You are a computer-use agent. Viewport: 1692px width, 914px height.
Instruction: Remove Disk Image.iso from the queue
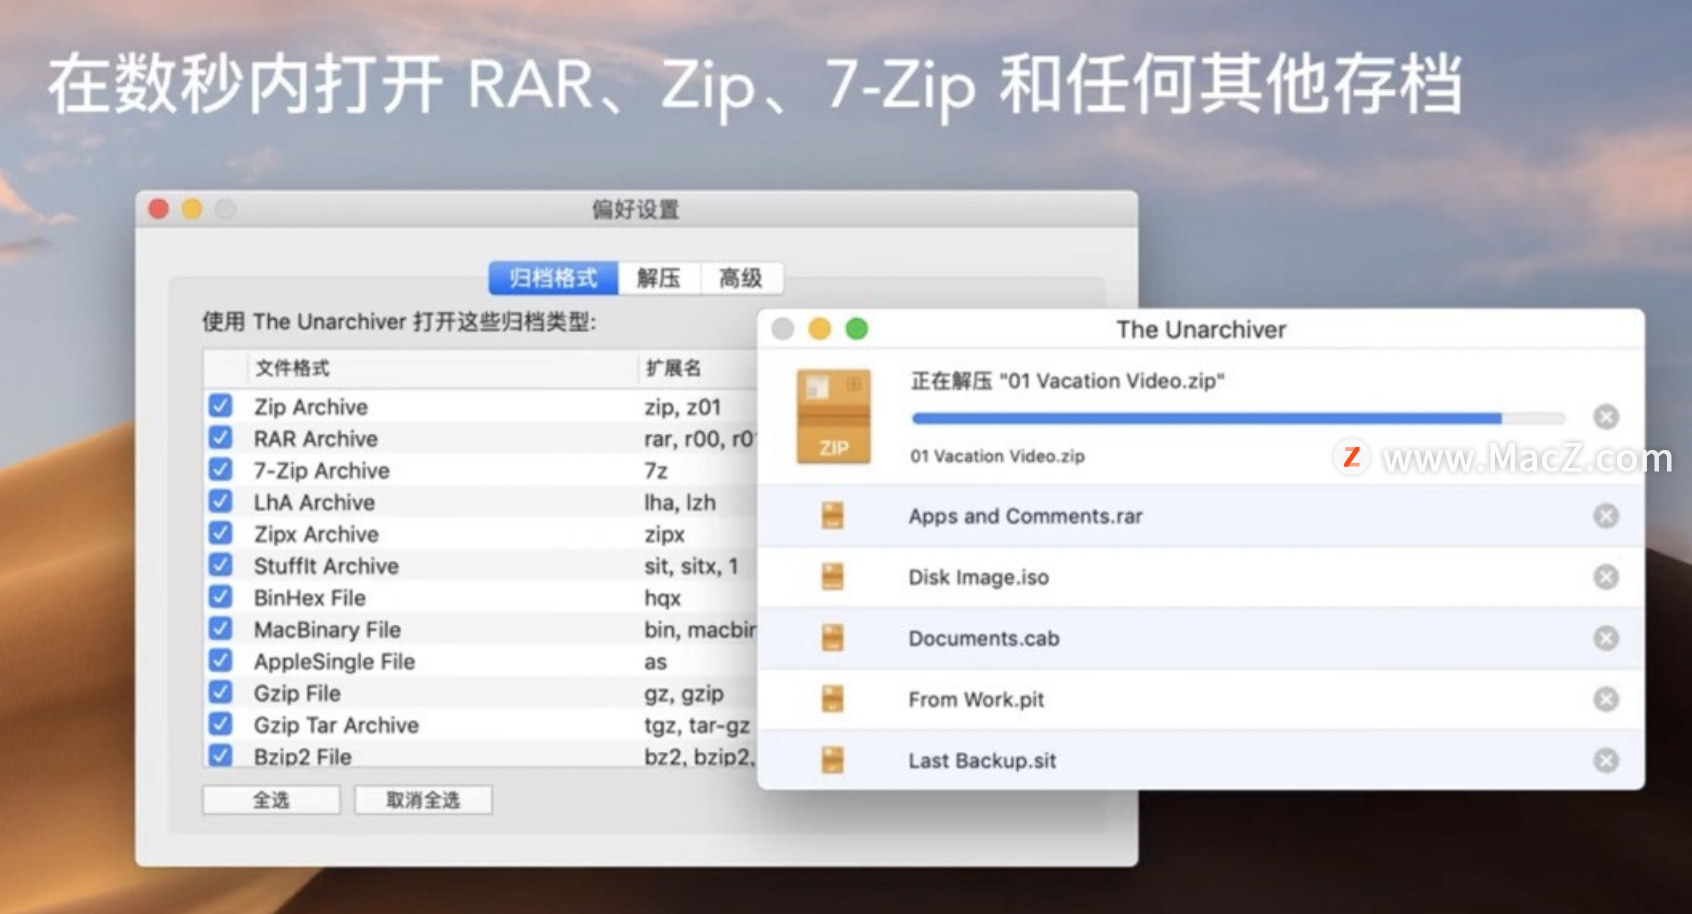coord(1606,577)
